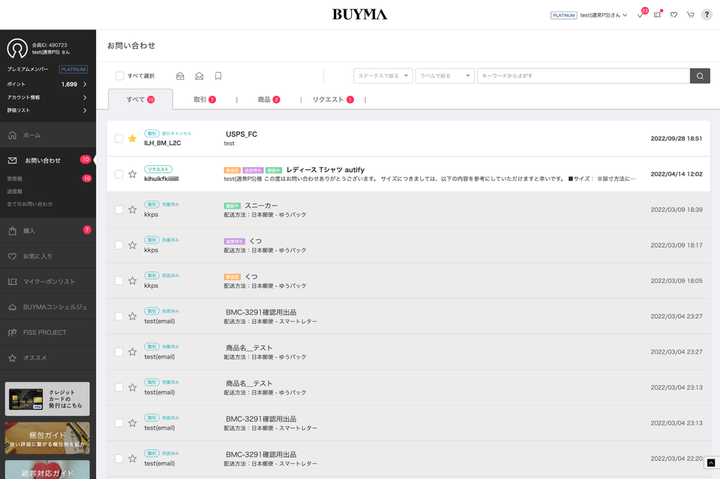This screenshot has height=479, width=720.
Task: Star the スニーカー message
Action: pos(132,209)
